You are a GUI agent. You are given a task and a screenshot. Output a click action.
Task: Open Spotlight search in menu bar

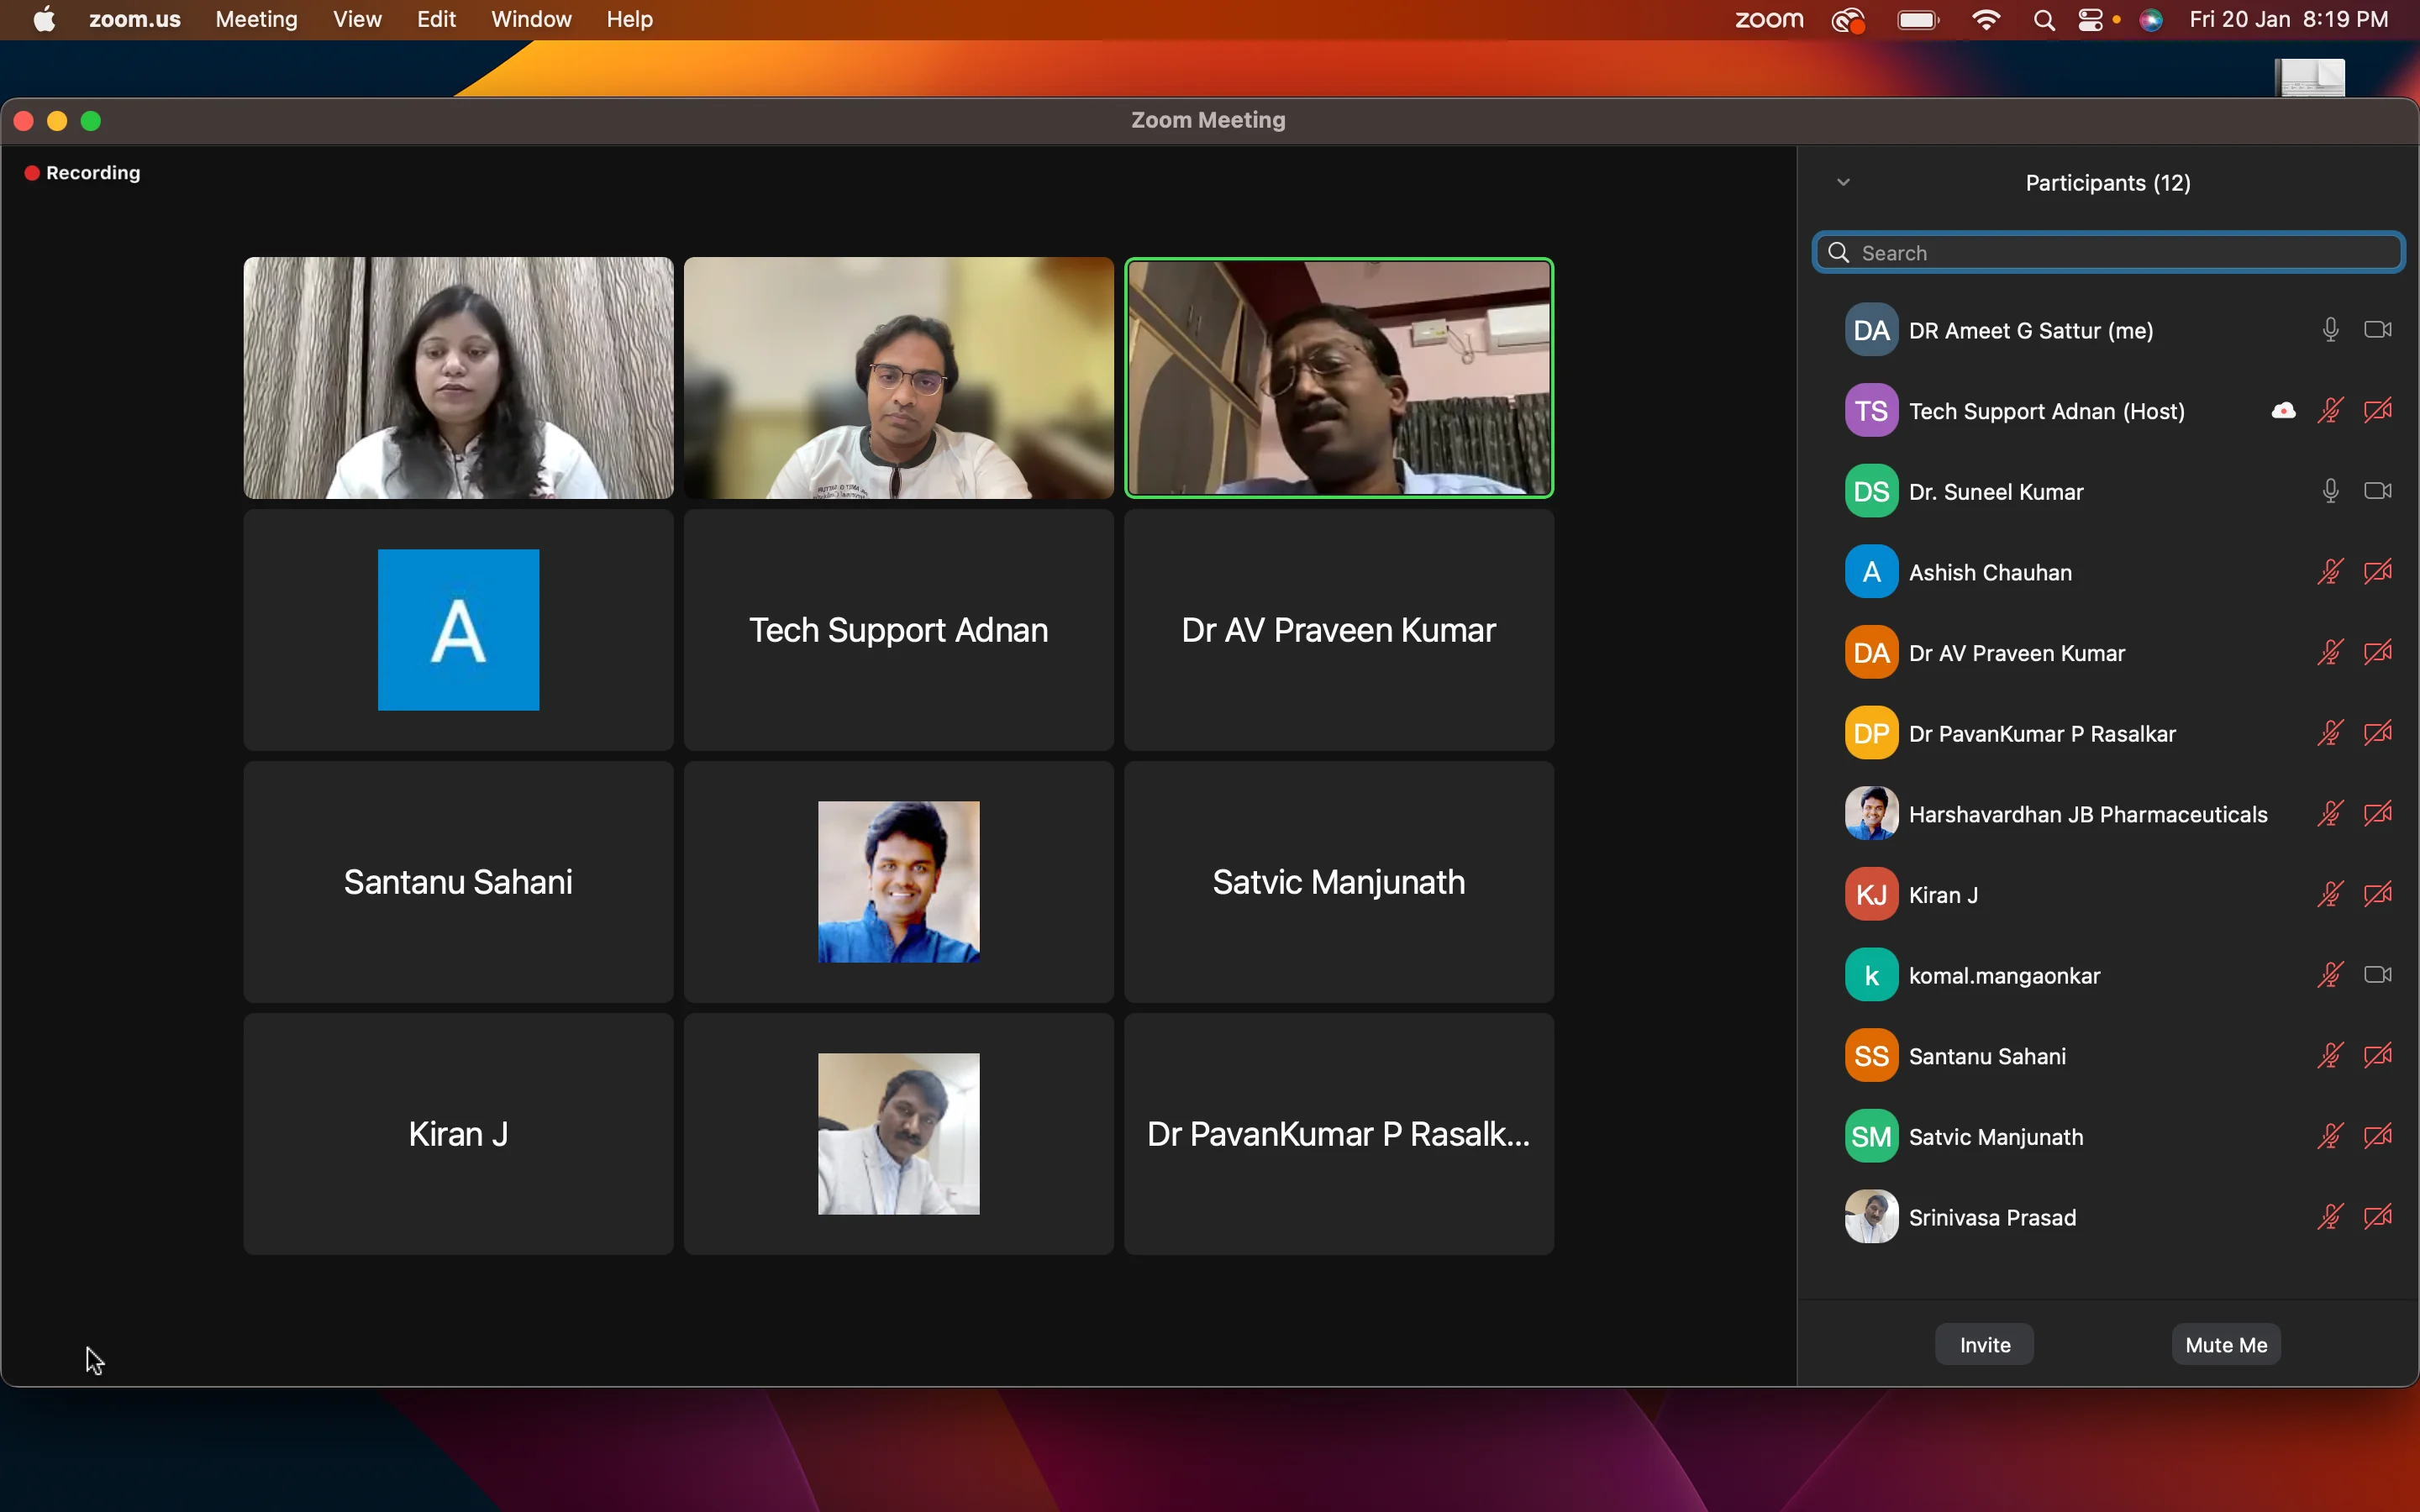click(x=2044, y=20)
